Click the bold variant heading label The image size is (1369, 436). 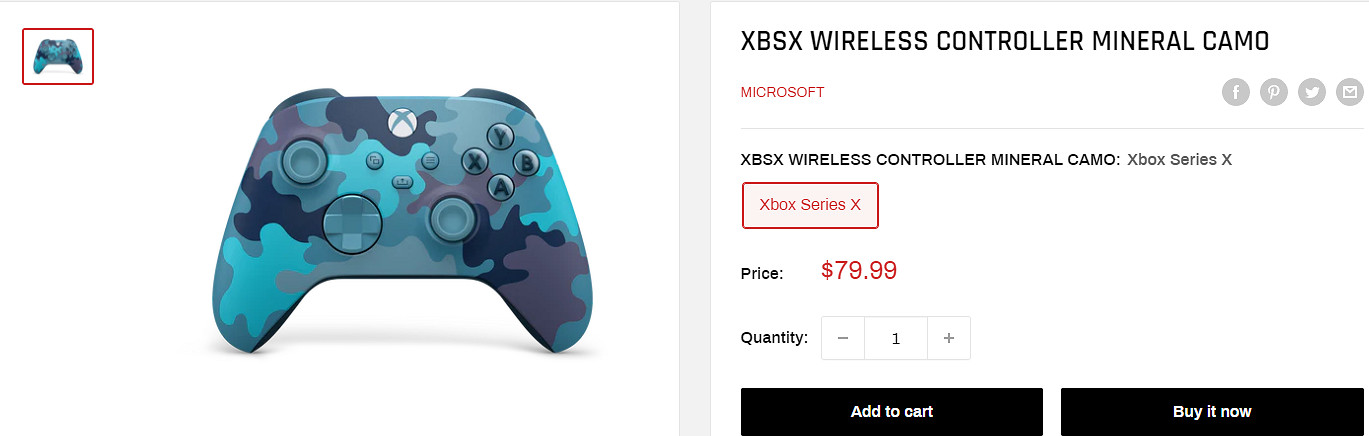pos(930,159)
